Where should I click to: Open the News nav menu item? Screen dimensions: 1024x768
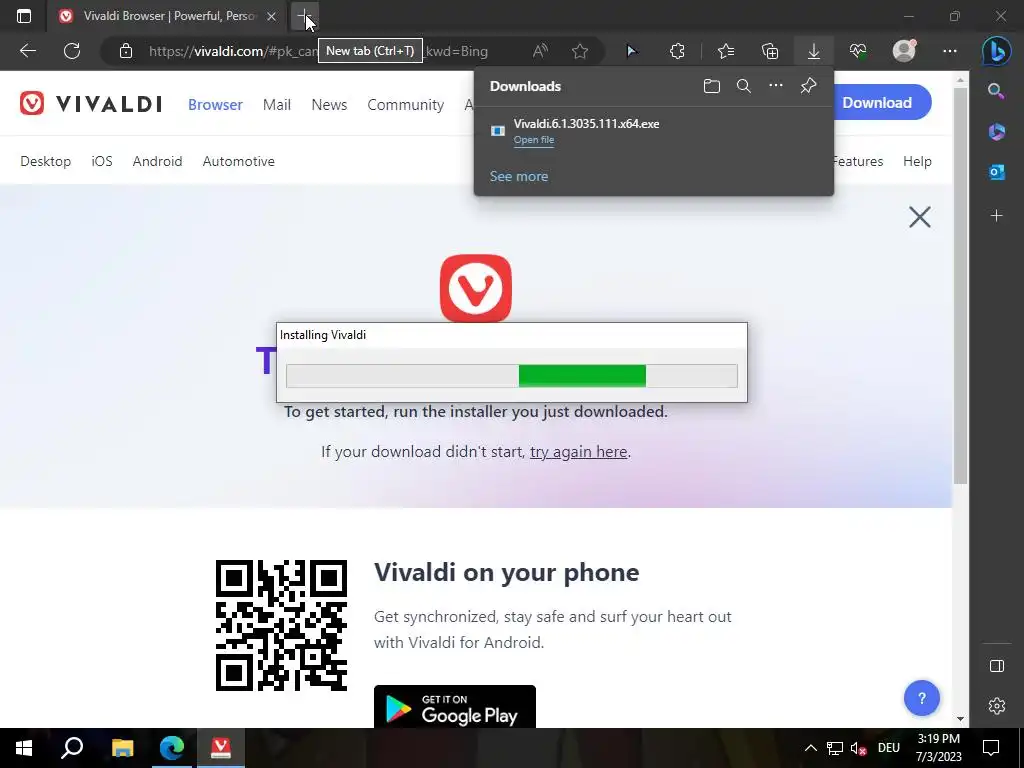(x=329, y=104)
